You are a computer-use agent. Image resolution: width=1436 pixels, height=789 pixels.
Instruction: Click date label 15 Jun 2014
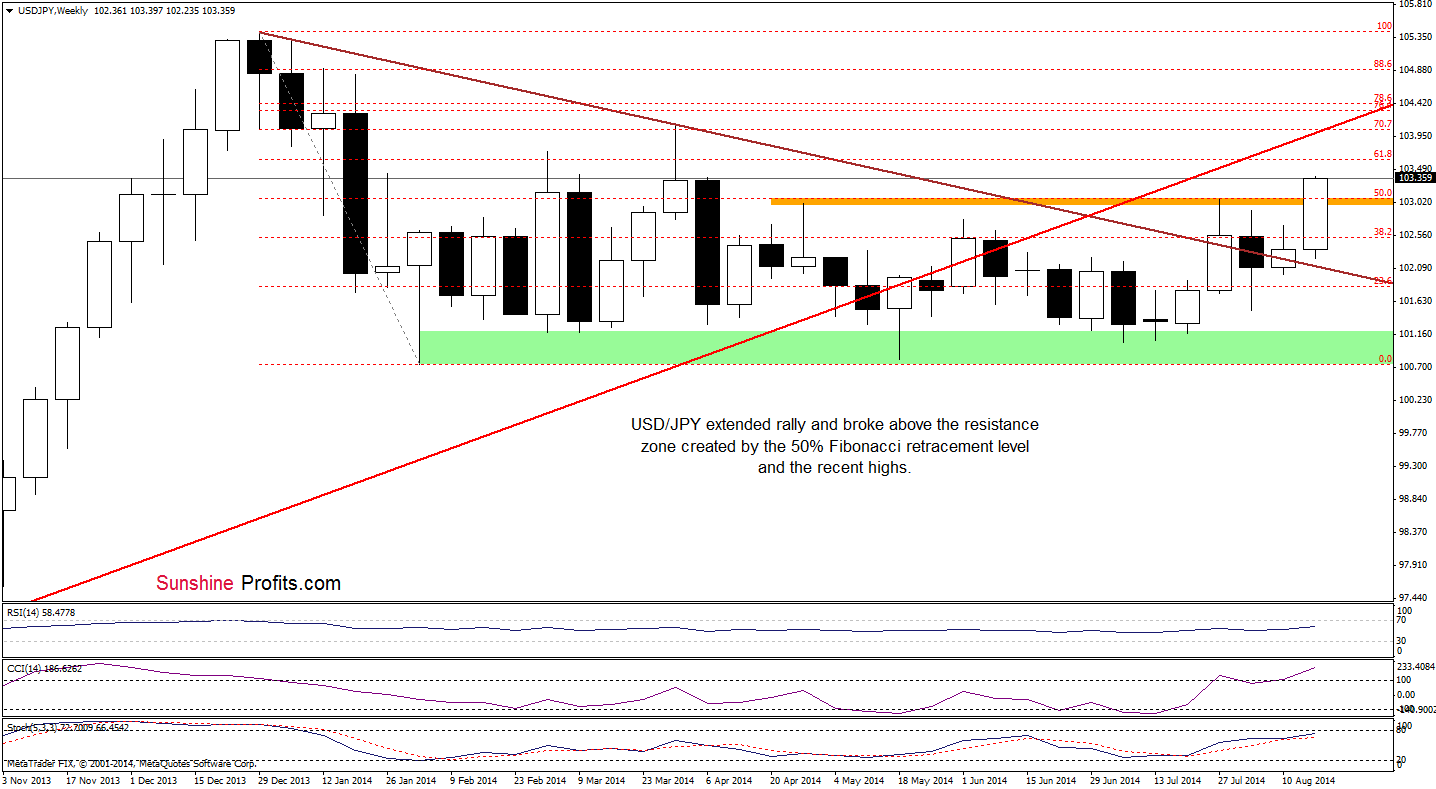pyautogui.click(x=1053, y=780)
